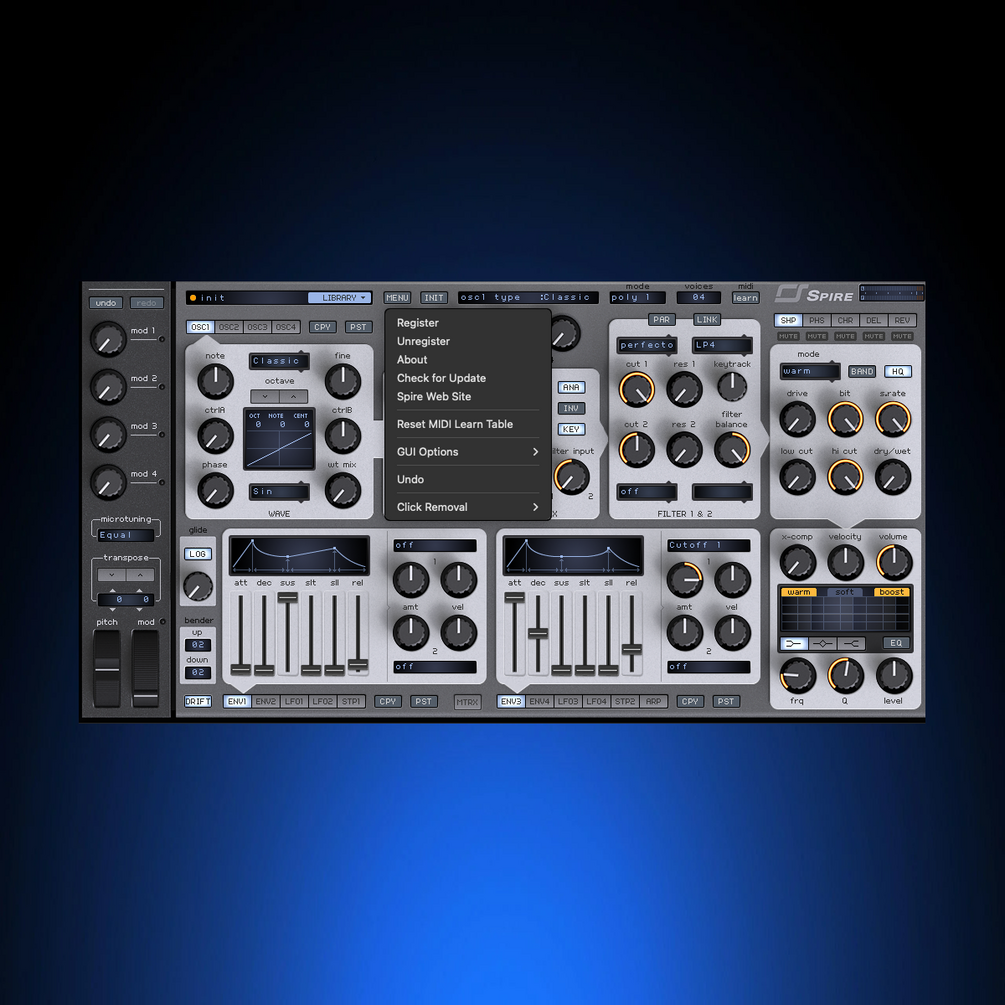
Task: Click the master volume knob
Action: 893,563
